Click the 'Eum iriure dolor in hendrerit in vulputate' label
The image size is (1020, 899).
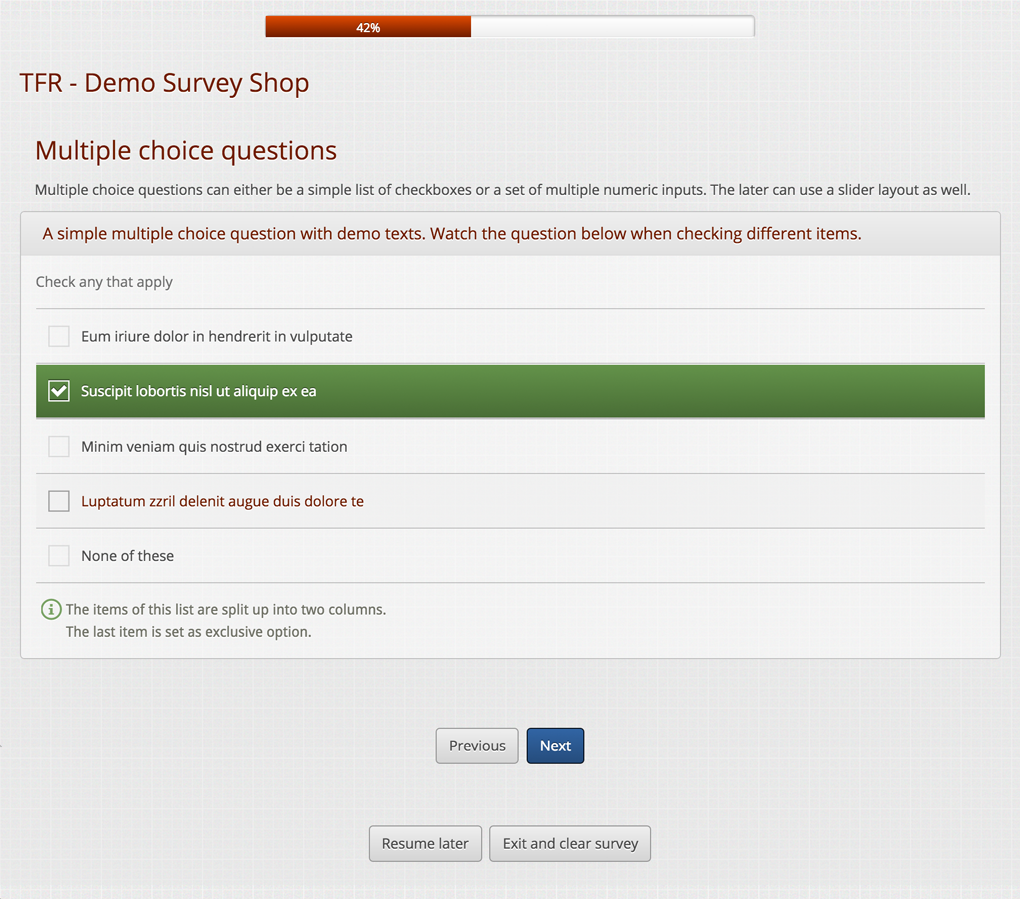click(x=216, y=337)
